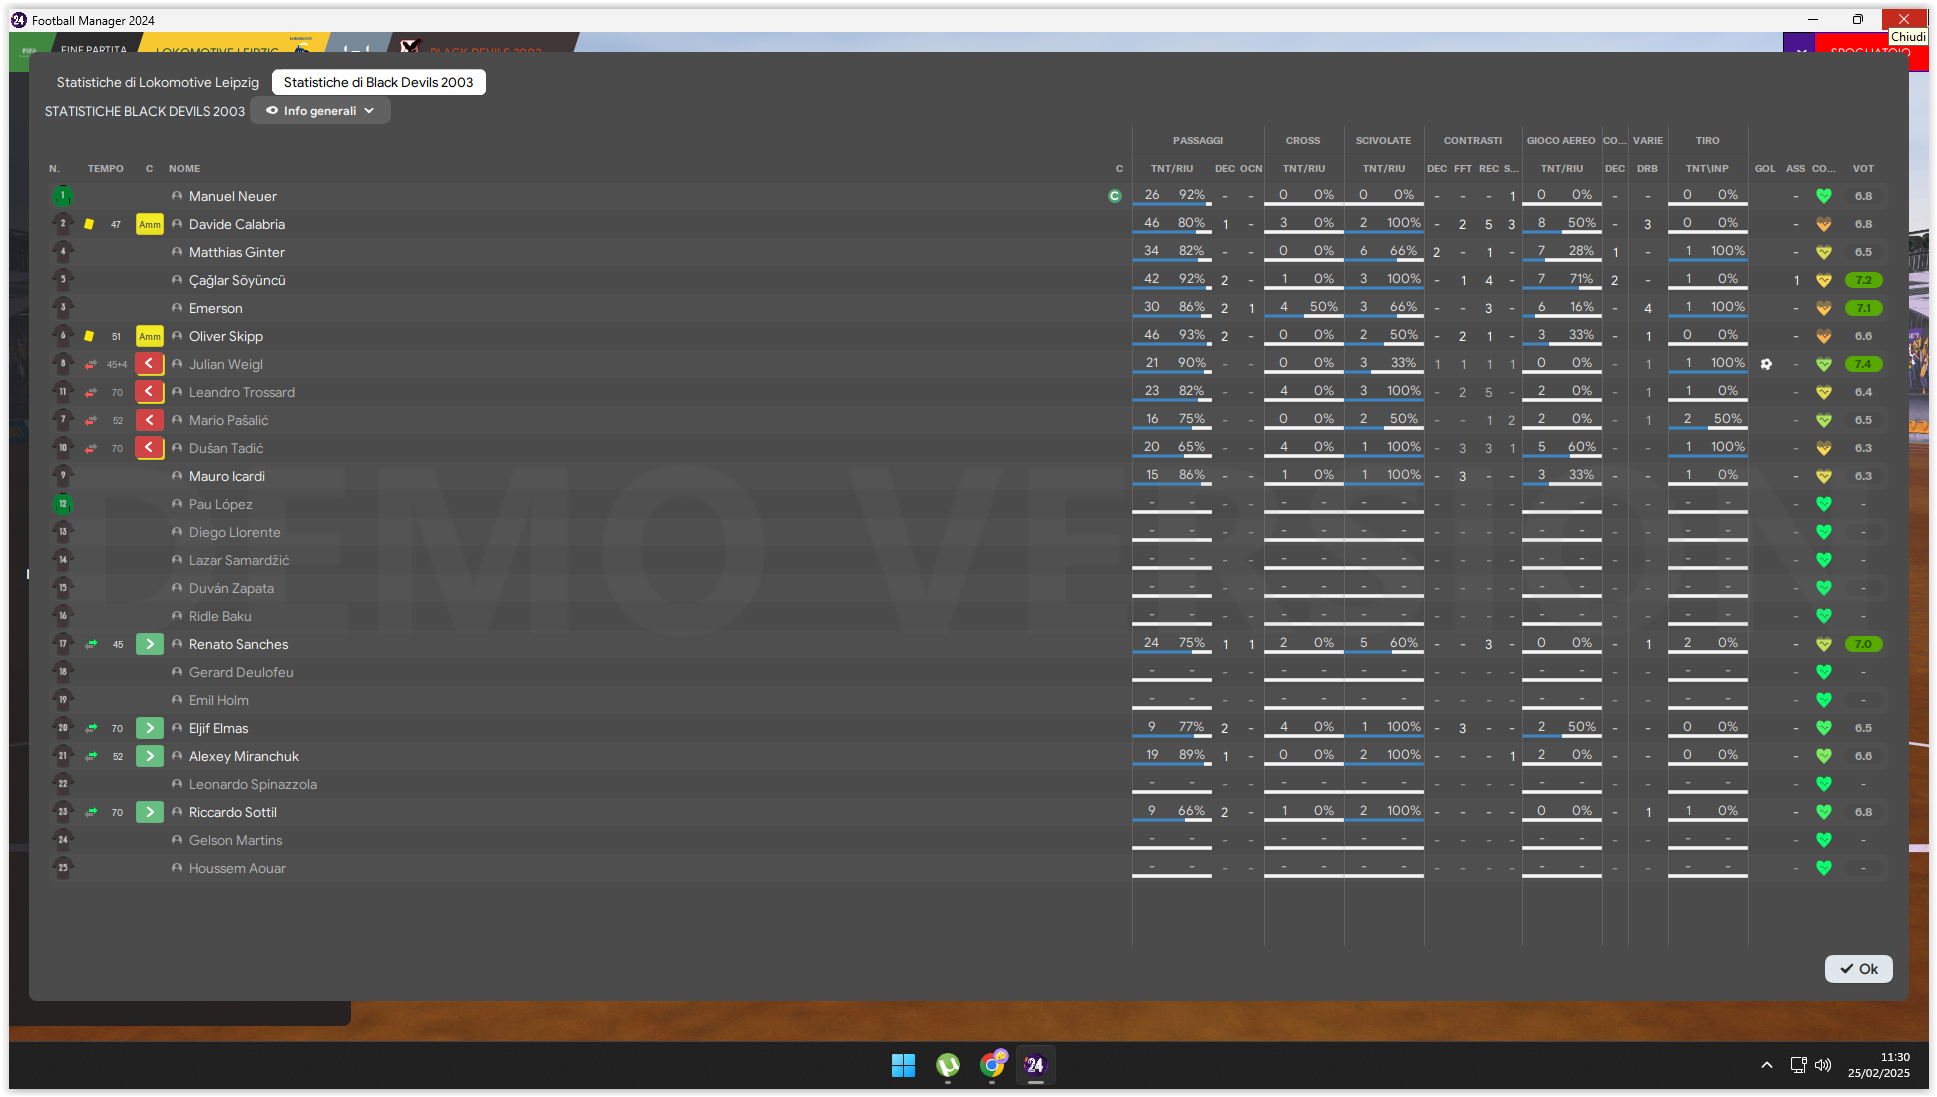Click Manuel Neuer's green goalkeeper shirt icon
Viewport: 1937px width, 1097px height.
pyautogui.click(x=62, y=196)
